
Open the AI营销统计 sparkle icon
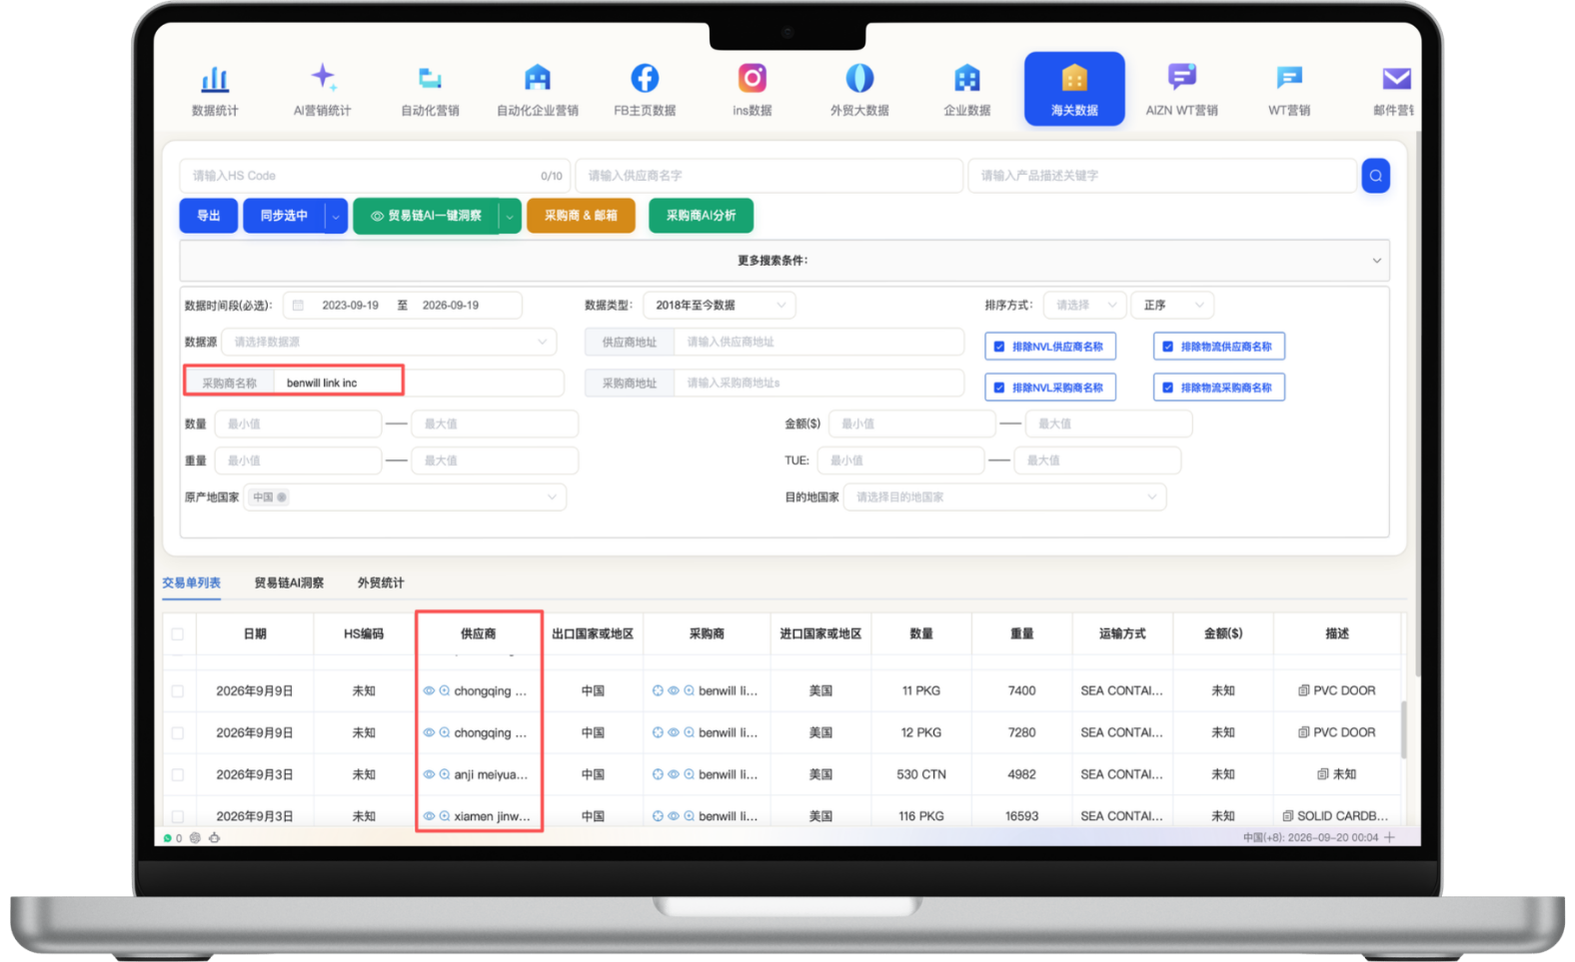pos(322,77)
